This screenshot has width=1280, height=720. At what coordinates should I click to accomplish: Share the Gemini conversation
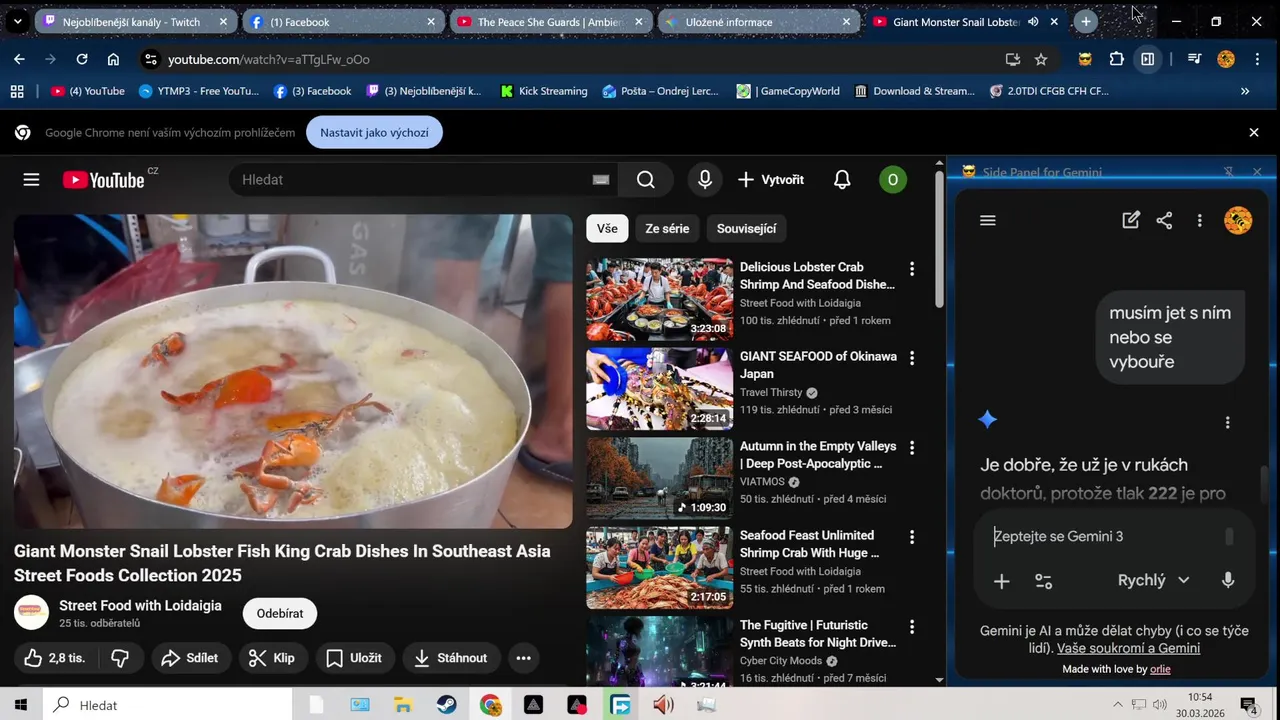[x=1164, y=221]
